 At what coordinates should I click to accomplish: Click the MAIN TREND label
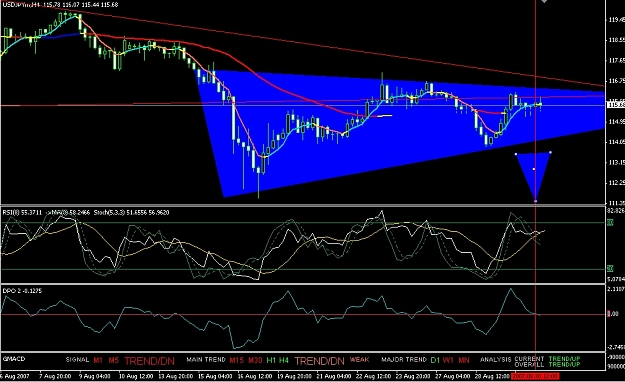point(206,360)
